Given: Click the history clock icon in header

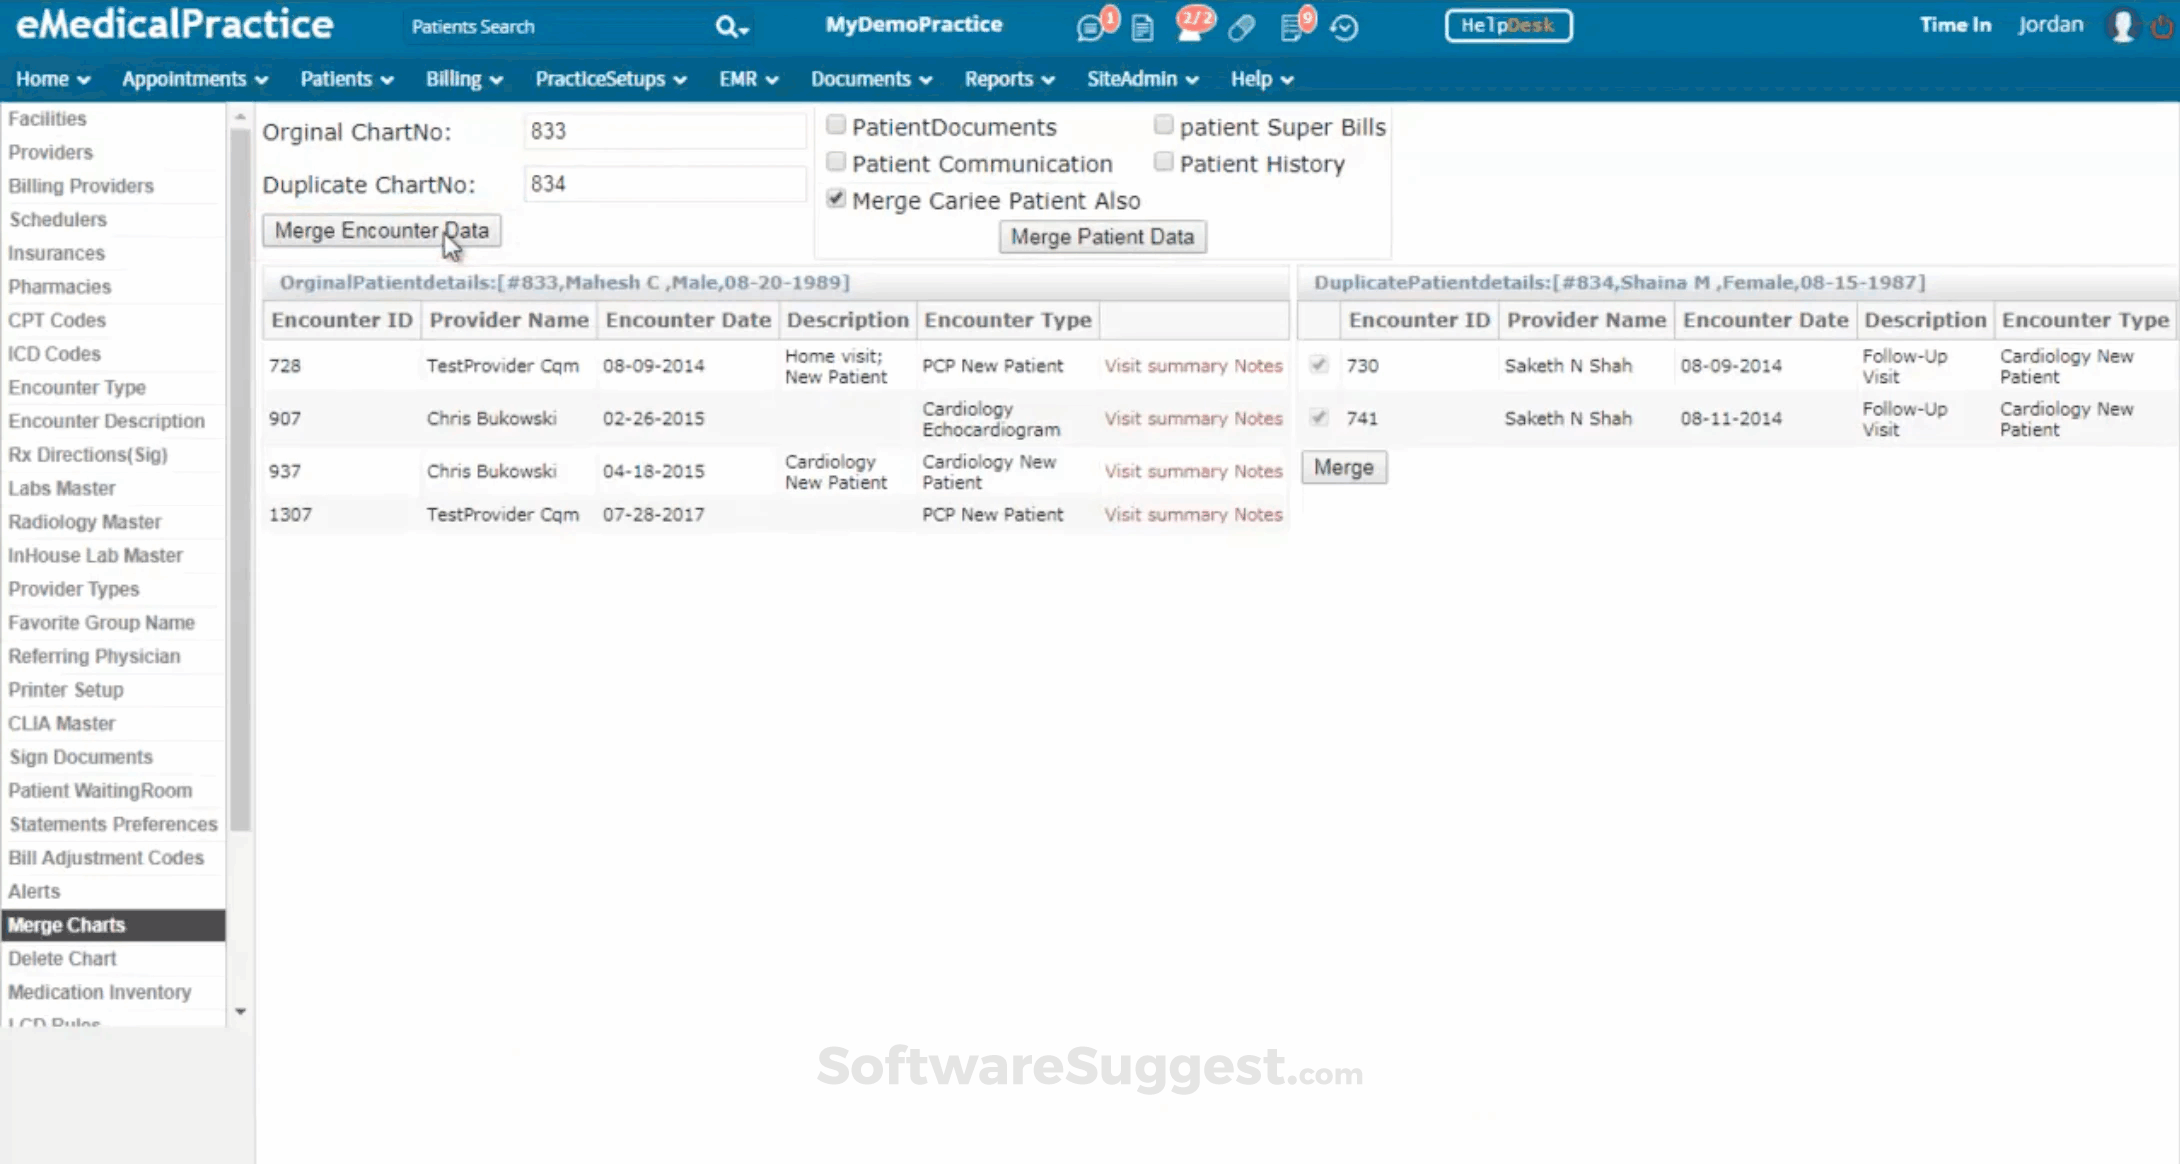Looking at the screenshot, I should click(x=1345, y=27).
